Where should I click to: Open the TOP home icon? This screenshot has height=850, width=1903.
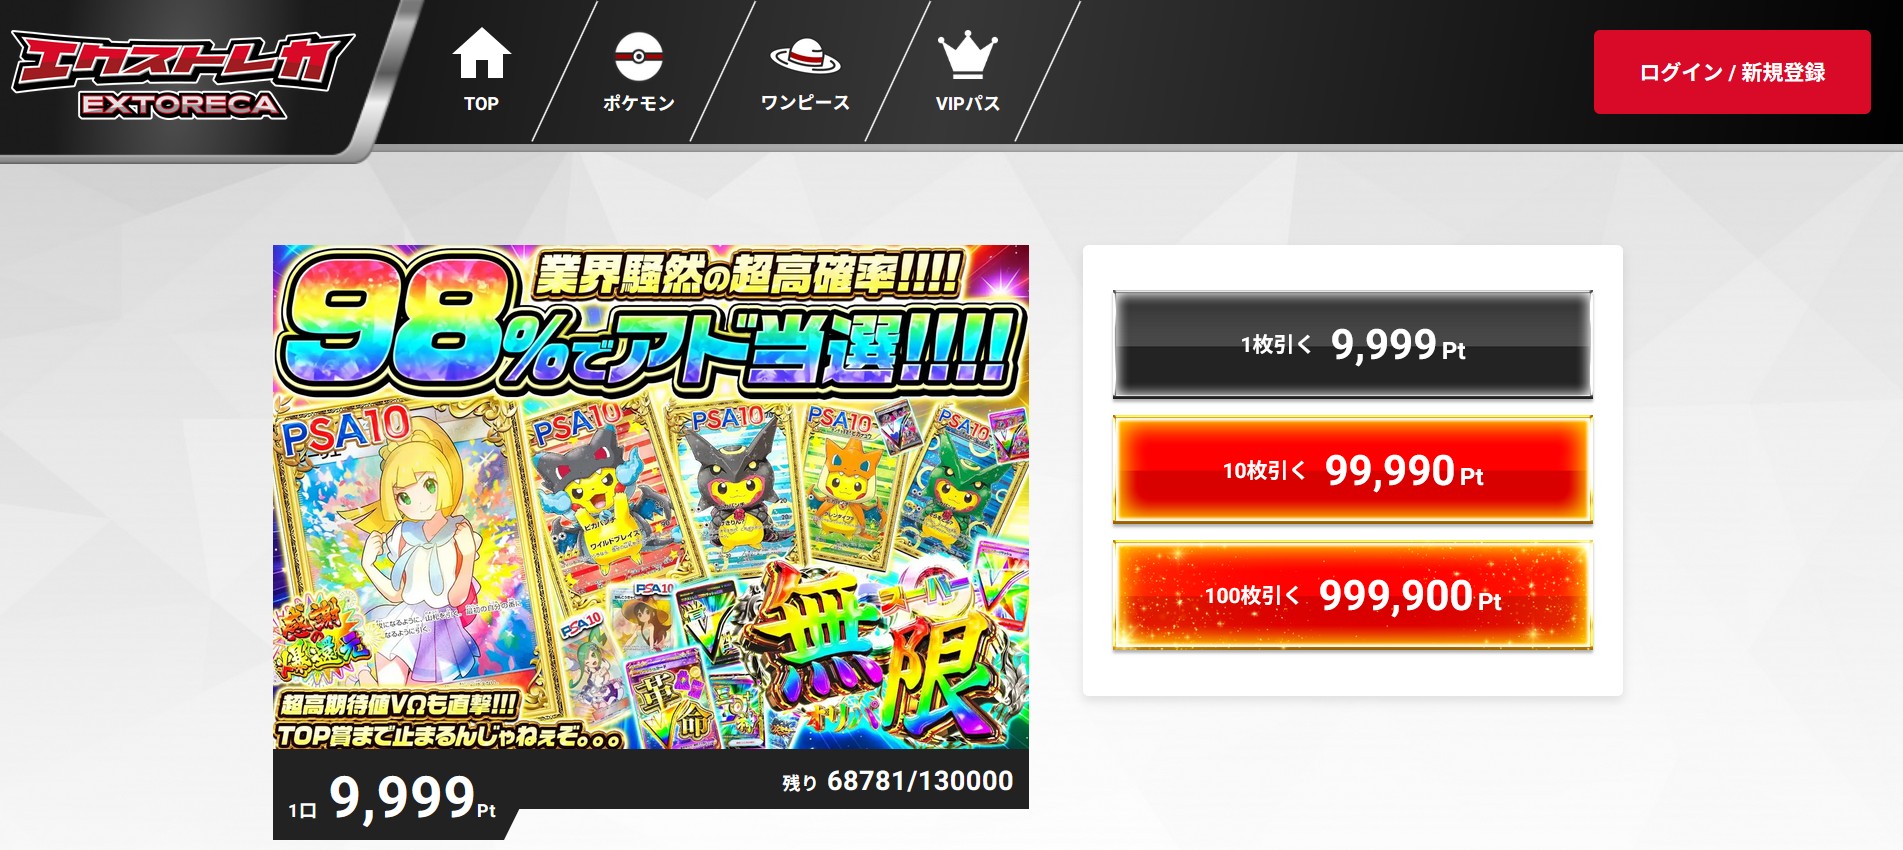coord(481,53)
